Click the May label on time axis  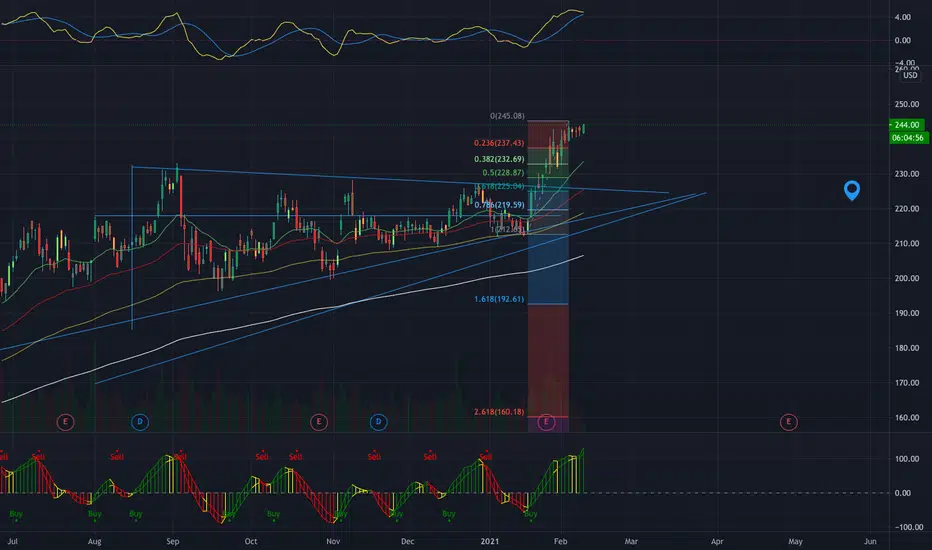pyautogui.click(x=795, y=542)
